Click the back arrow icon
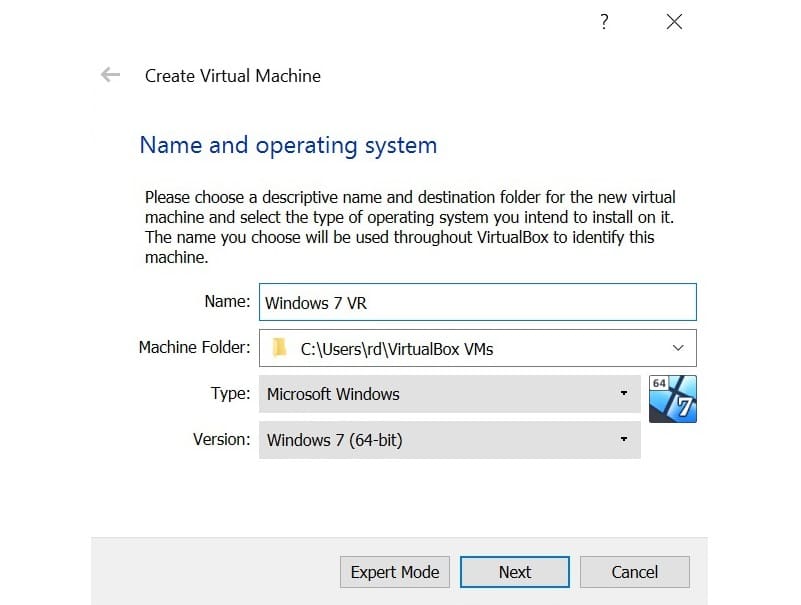This screenshot has width=801, height=605. (110, 75)
